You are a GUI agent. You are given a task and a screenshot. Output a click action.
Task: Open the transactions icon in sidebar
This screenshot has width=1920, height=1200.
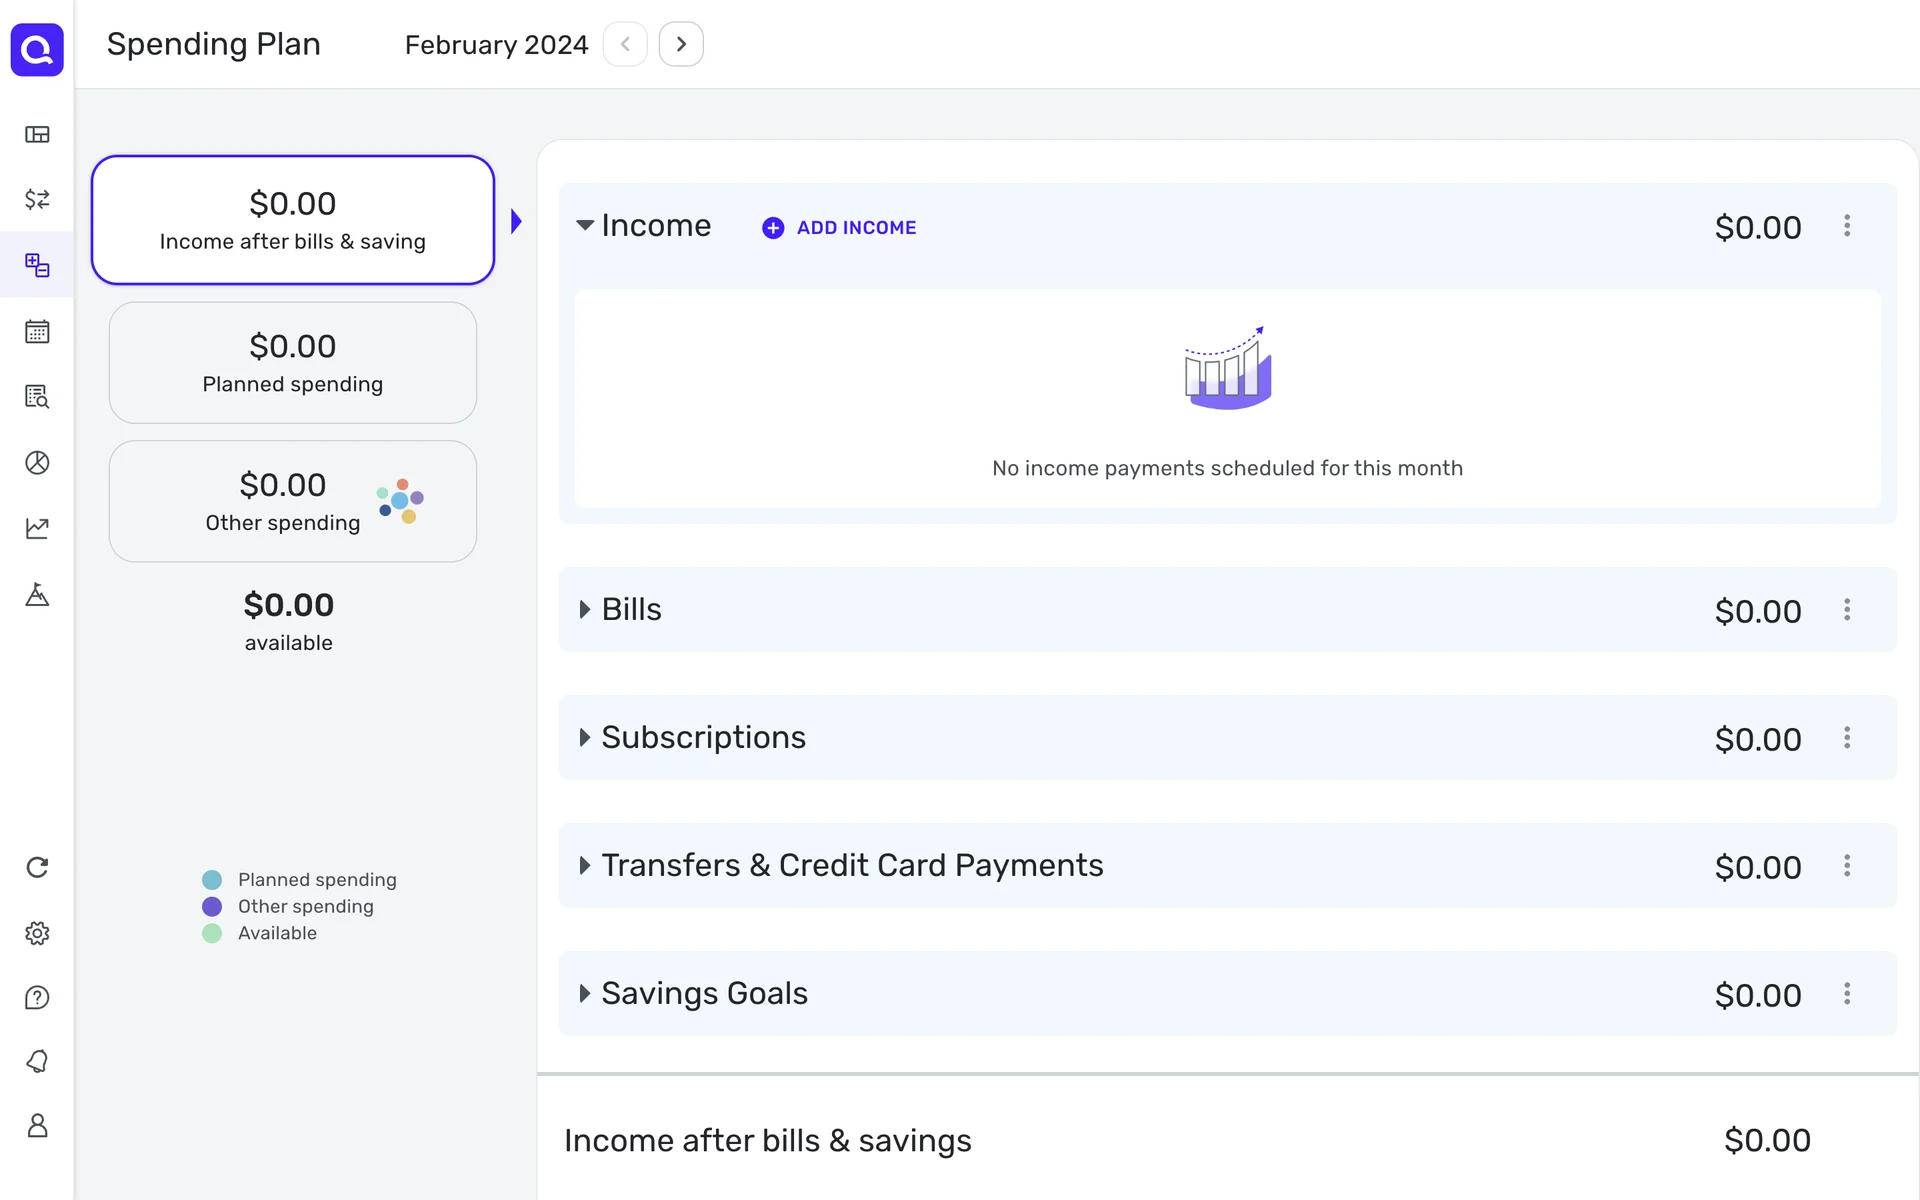point(37,199)
